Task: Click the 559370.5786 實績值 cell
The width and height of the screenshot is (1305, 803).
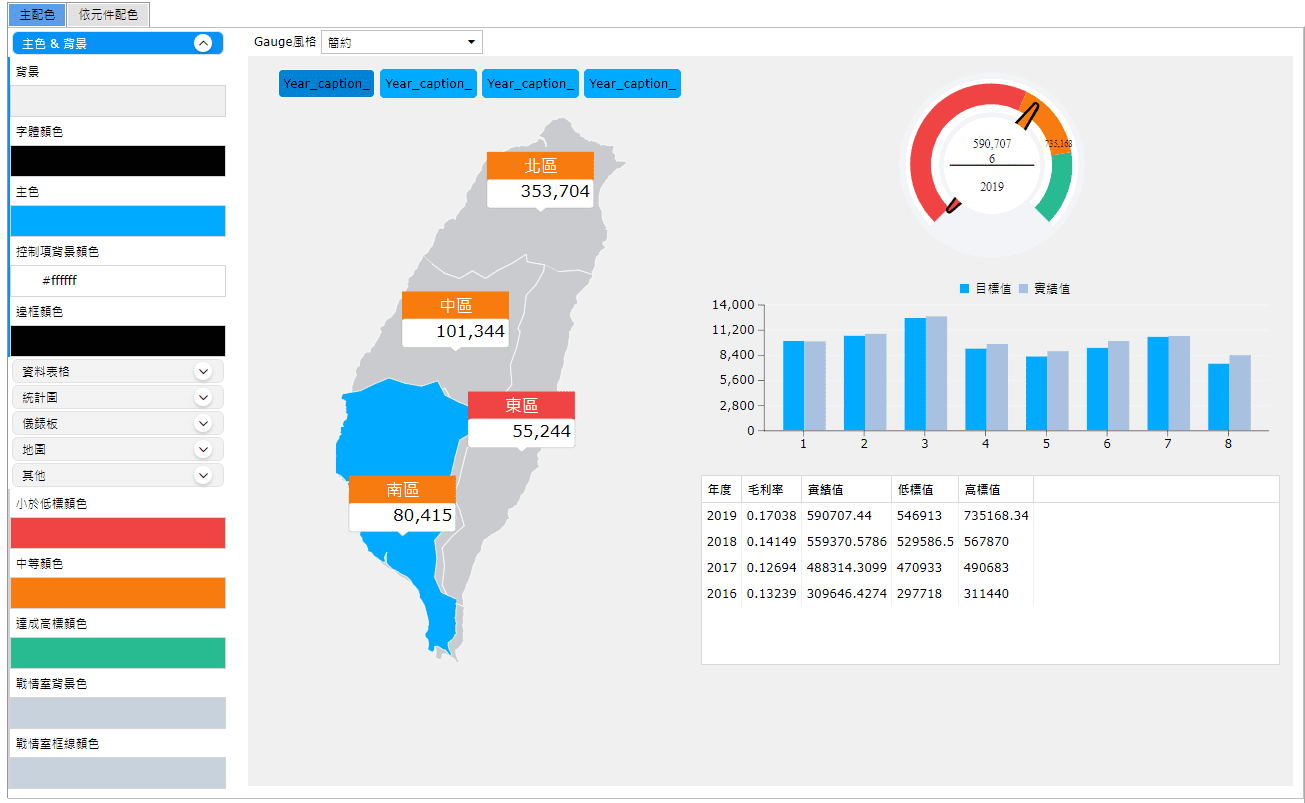Action: pyautogui.click(x=846, y=542)
